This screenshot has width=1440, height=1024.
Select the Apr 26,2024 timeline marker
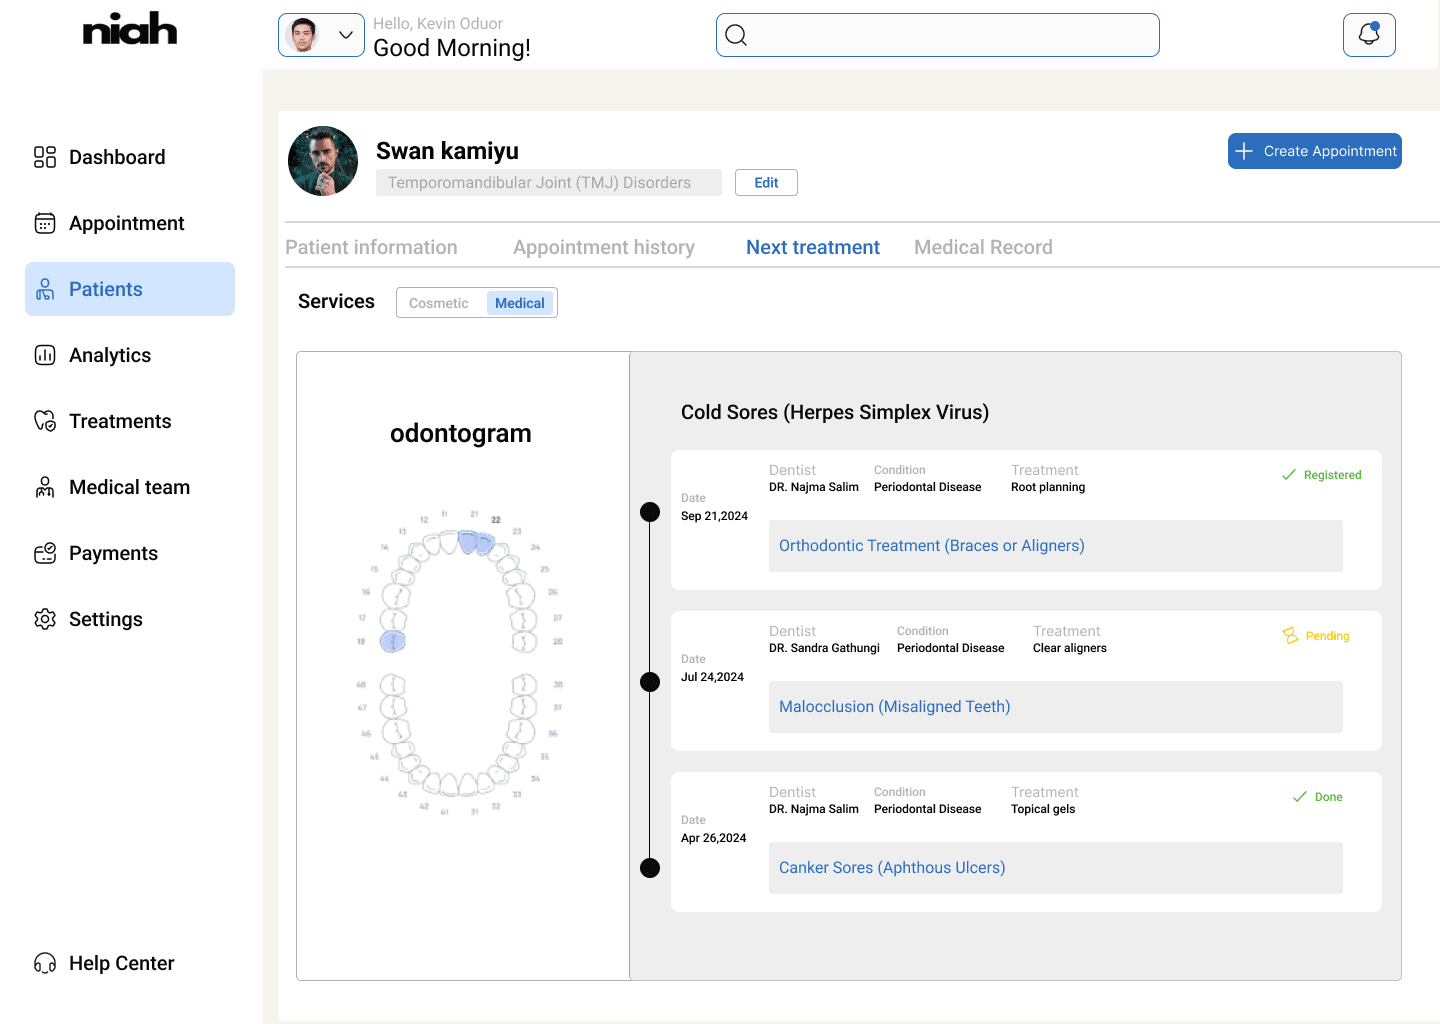click(x=650, y=868)
